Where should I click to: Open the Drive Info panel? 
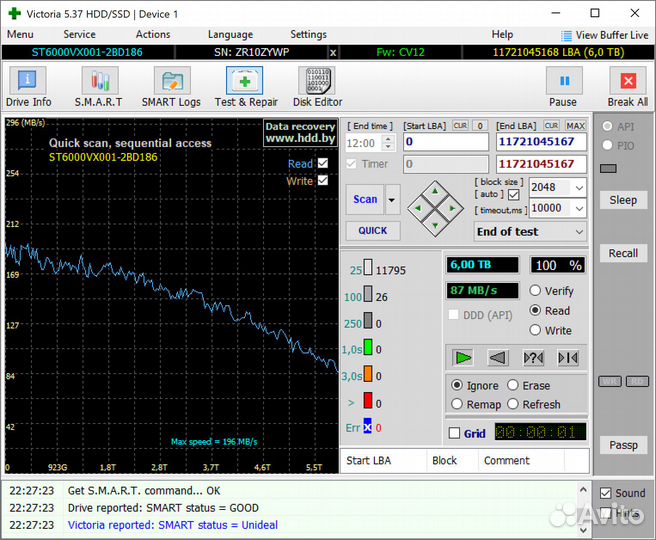pos(28,86)
